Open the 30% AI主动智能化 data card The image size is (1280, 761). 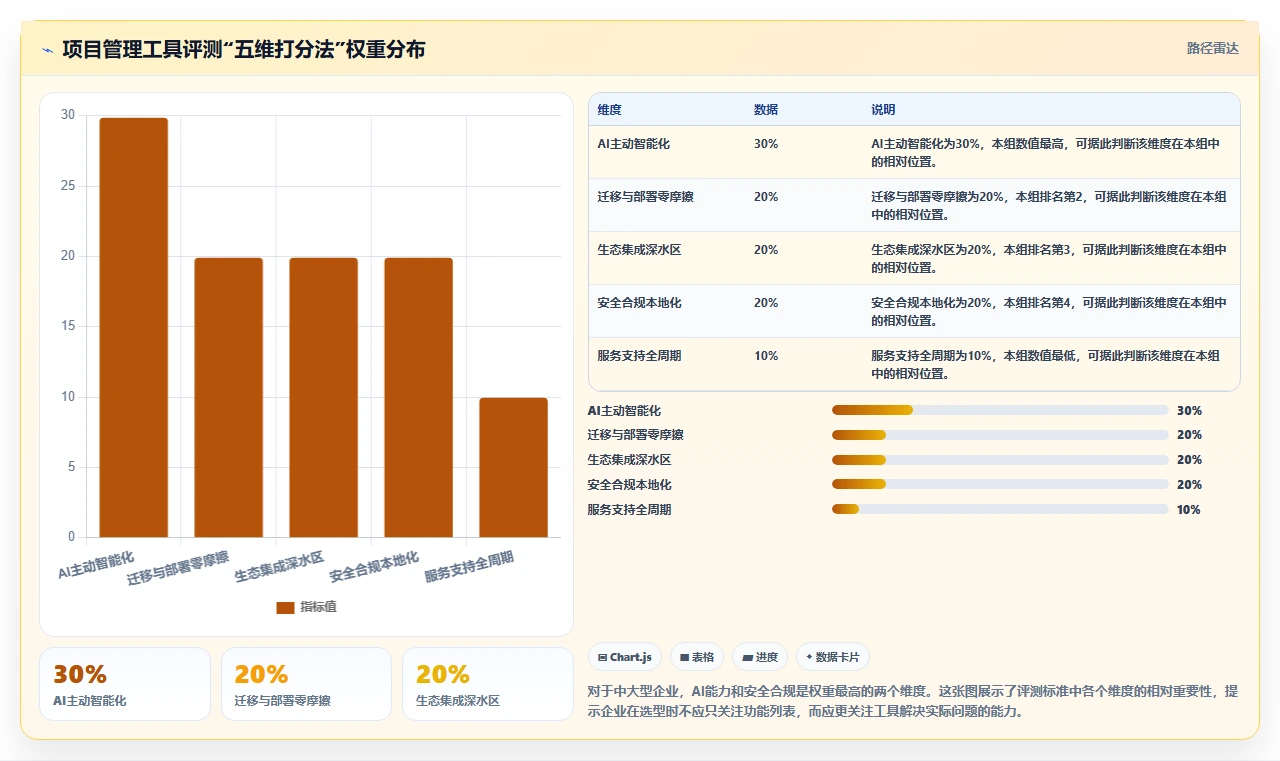pyautogui.click(x=125, y=684)
